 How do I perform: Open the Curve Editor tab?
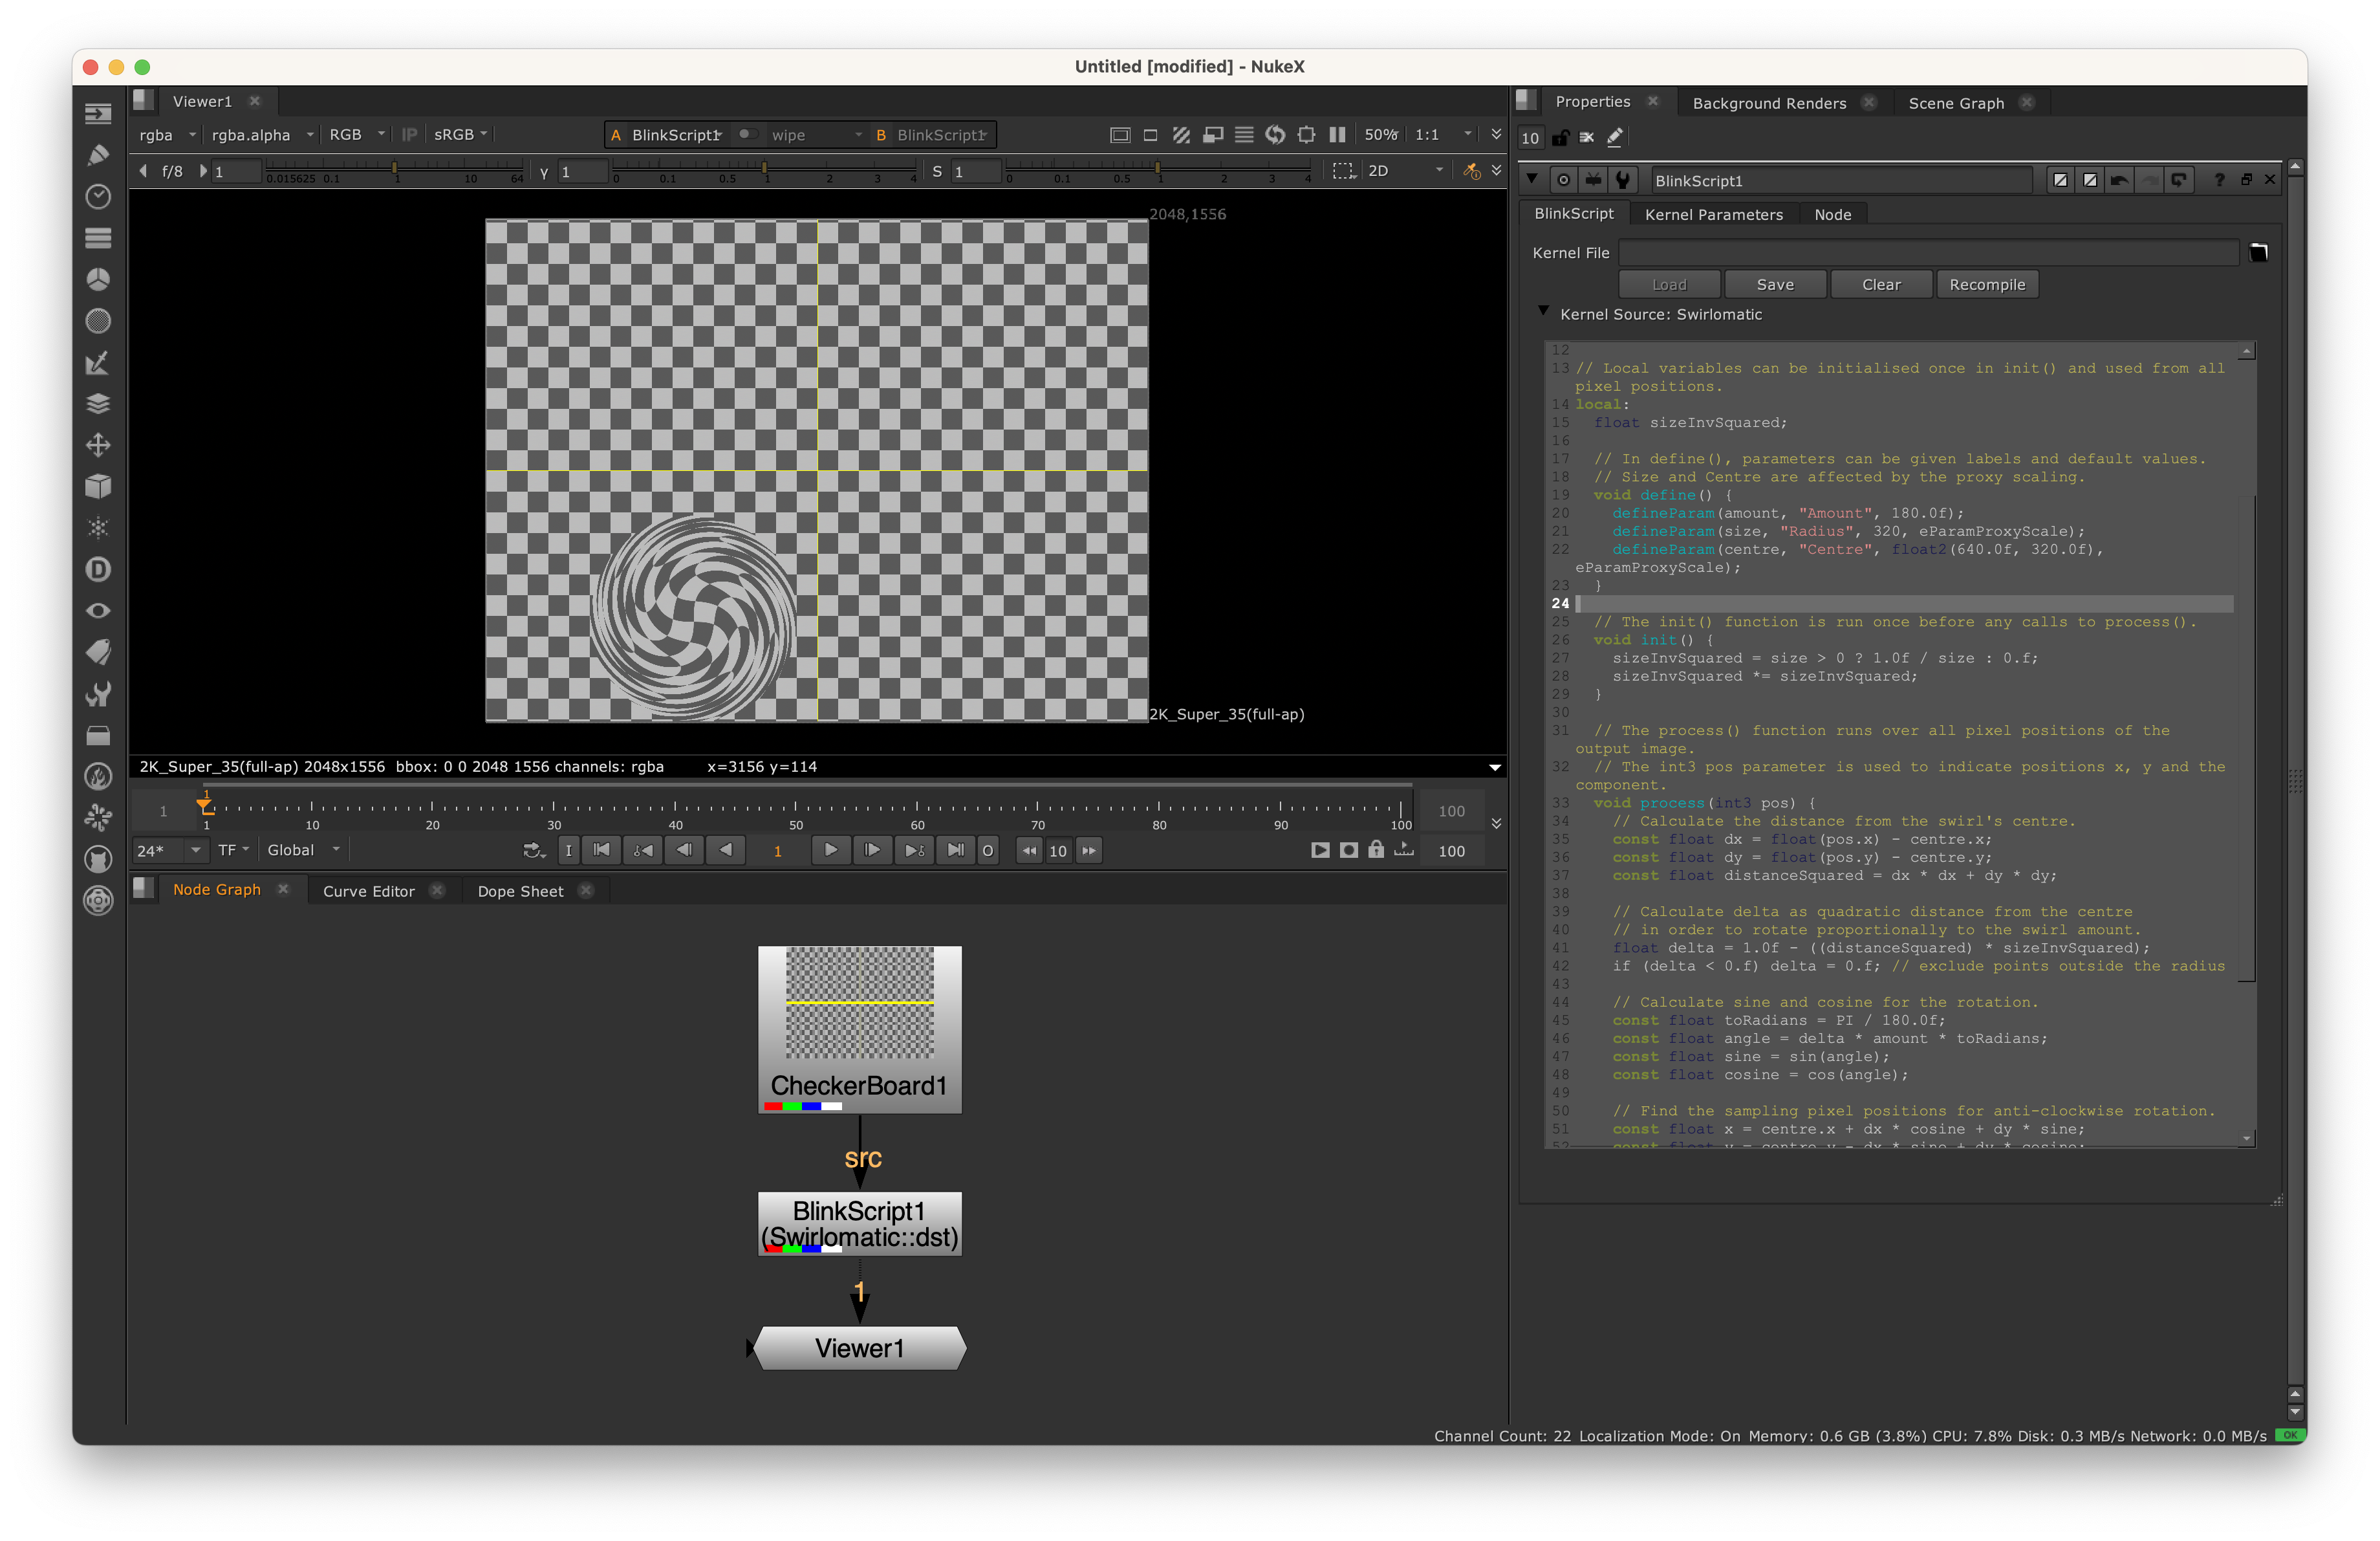pos(368,891)
